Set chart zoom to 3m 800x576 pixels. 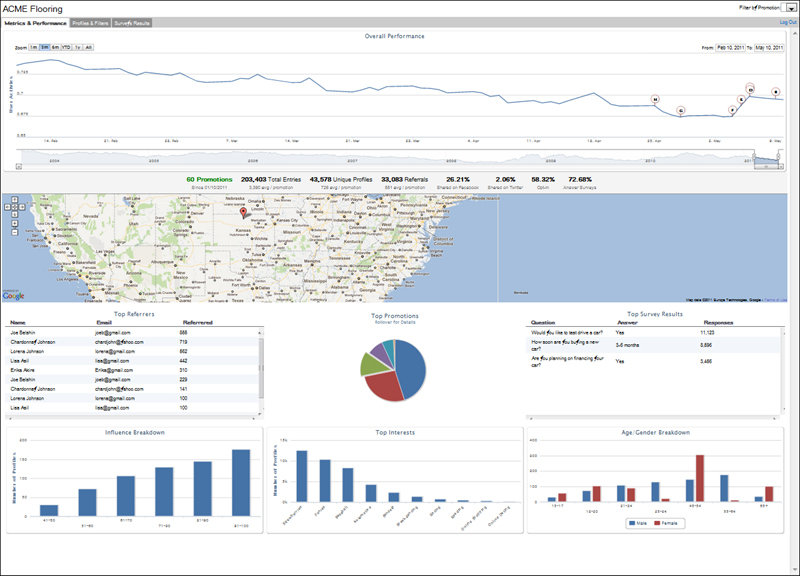tap(44, 47)
